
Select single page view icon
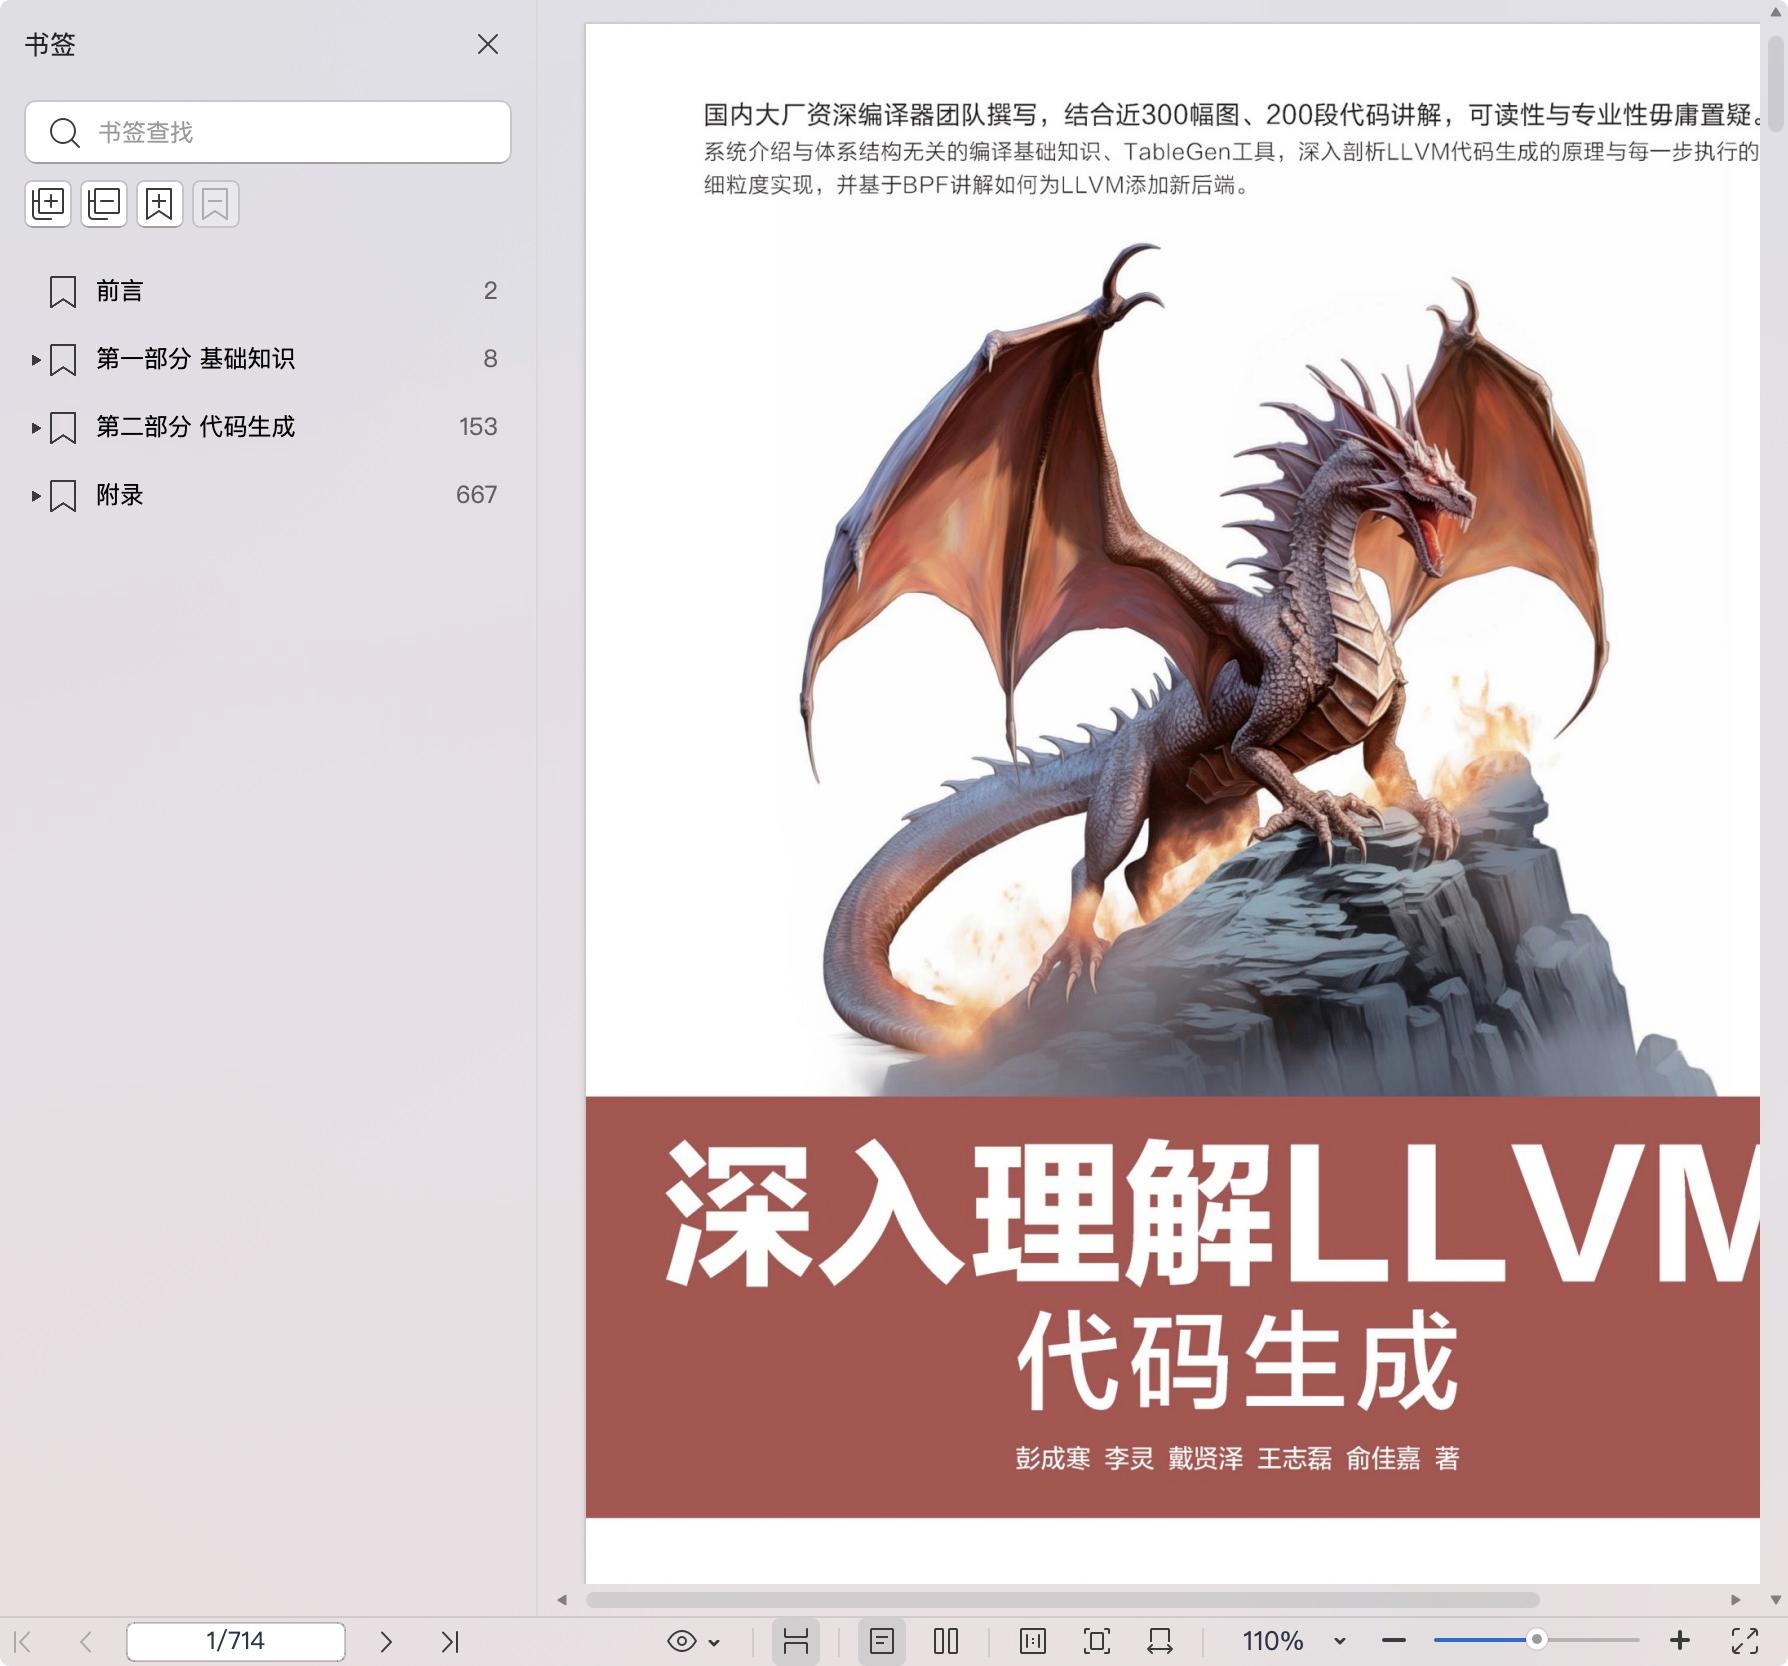point(882,1641)
